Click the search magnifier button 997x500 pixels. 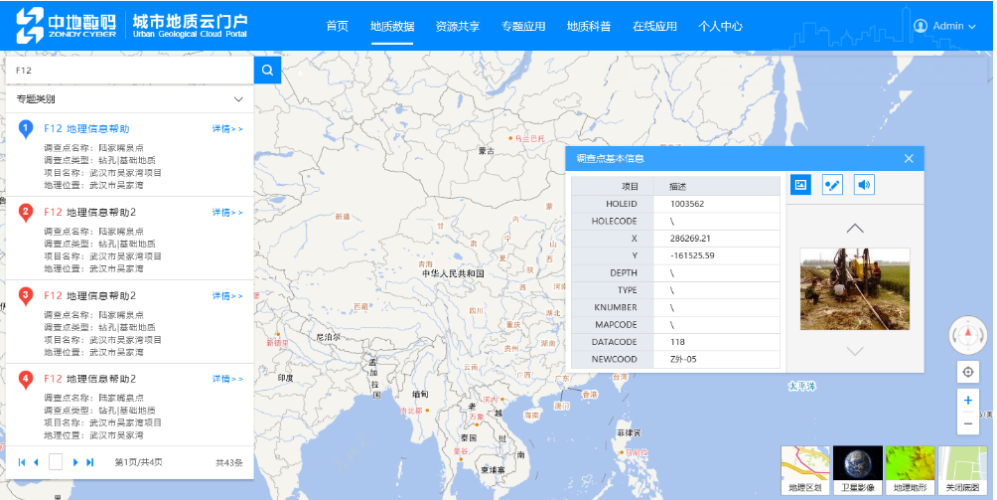[267, 70]
